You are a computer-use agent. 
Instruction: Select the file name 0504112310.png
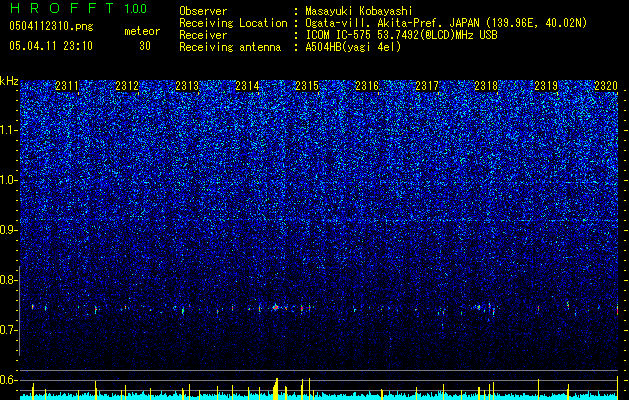(x=51, y=27)
